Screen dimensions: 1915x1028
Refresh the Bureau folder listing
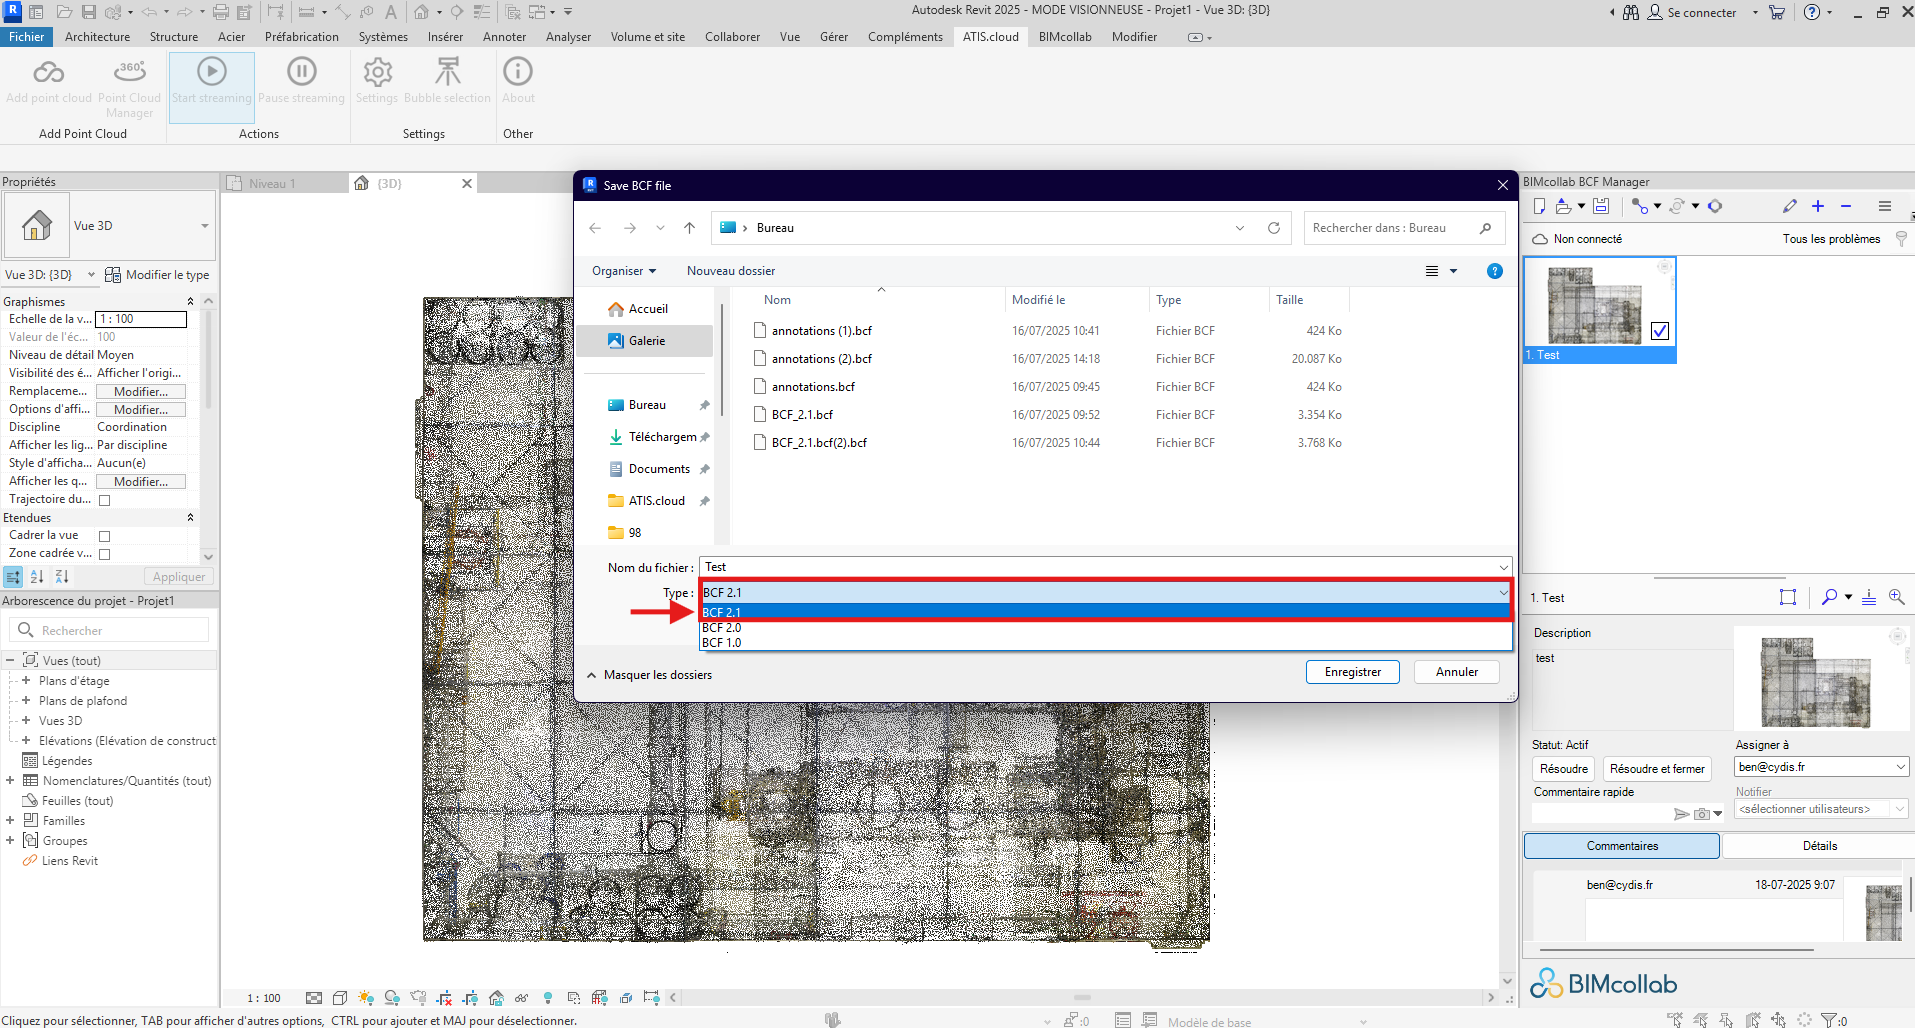[1274, 228]
